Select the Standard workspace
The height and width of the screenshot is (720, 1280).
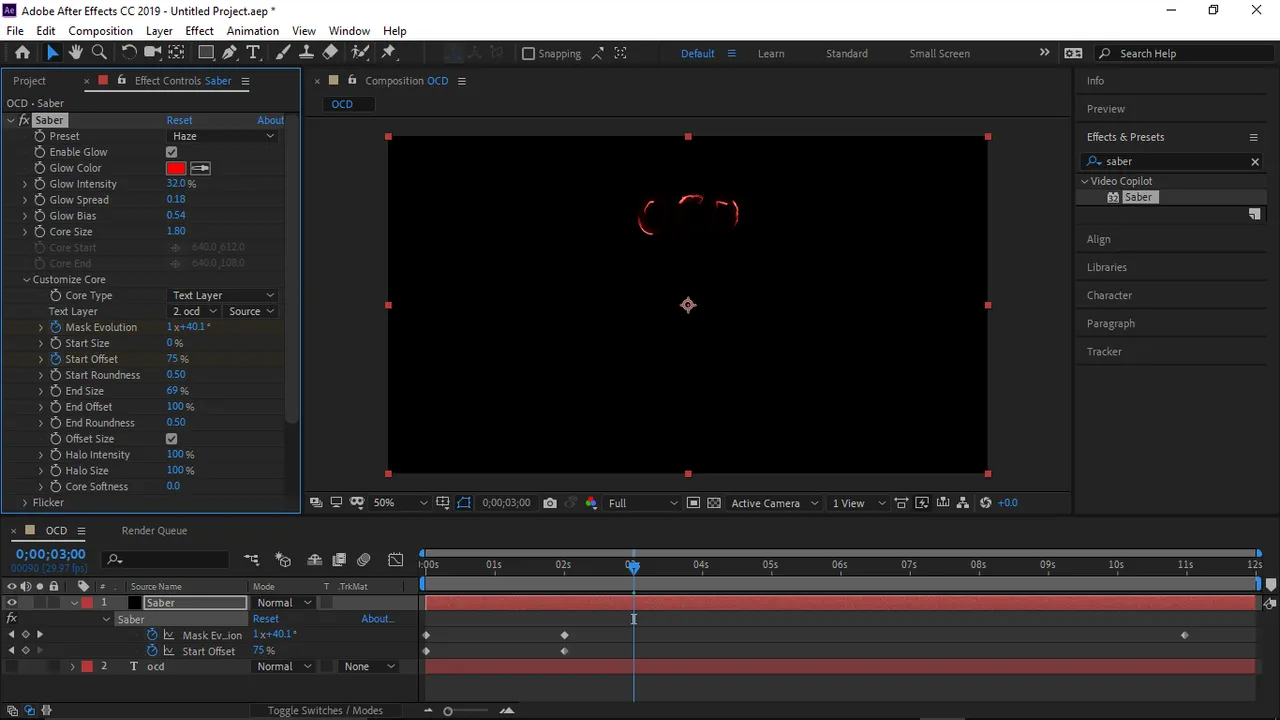846,54
